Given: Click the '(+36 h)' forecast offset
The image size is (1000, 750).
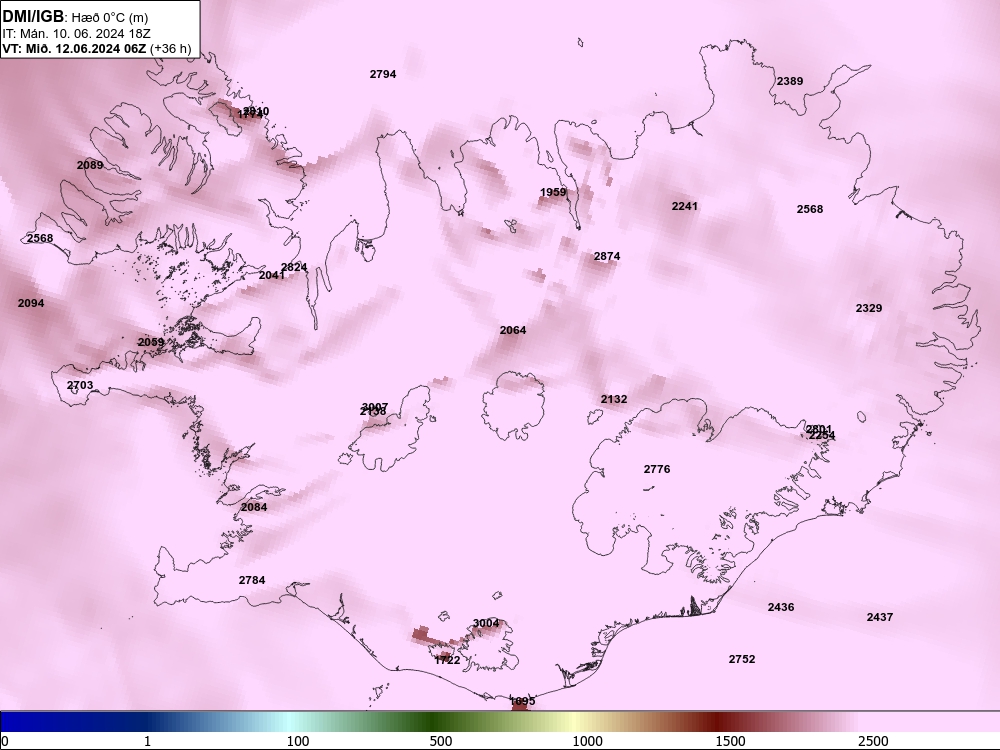Looking at the screenshot, I should (x=170, y=48).
